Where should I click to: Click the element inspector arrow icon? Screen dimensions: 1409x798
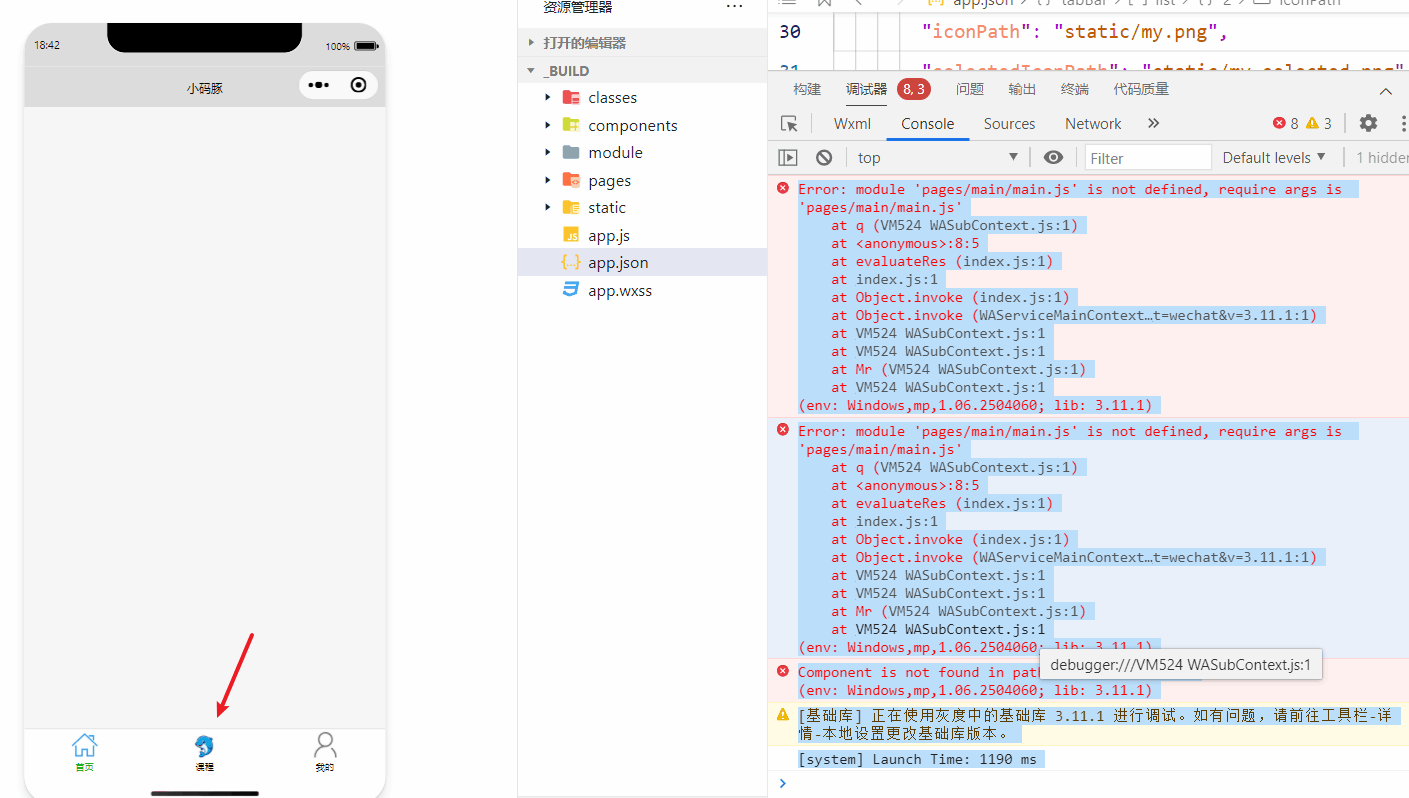(x=789, y=124)
